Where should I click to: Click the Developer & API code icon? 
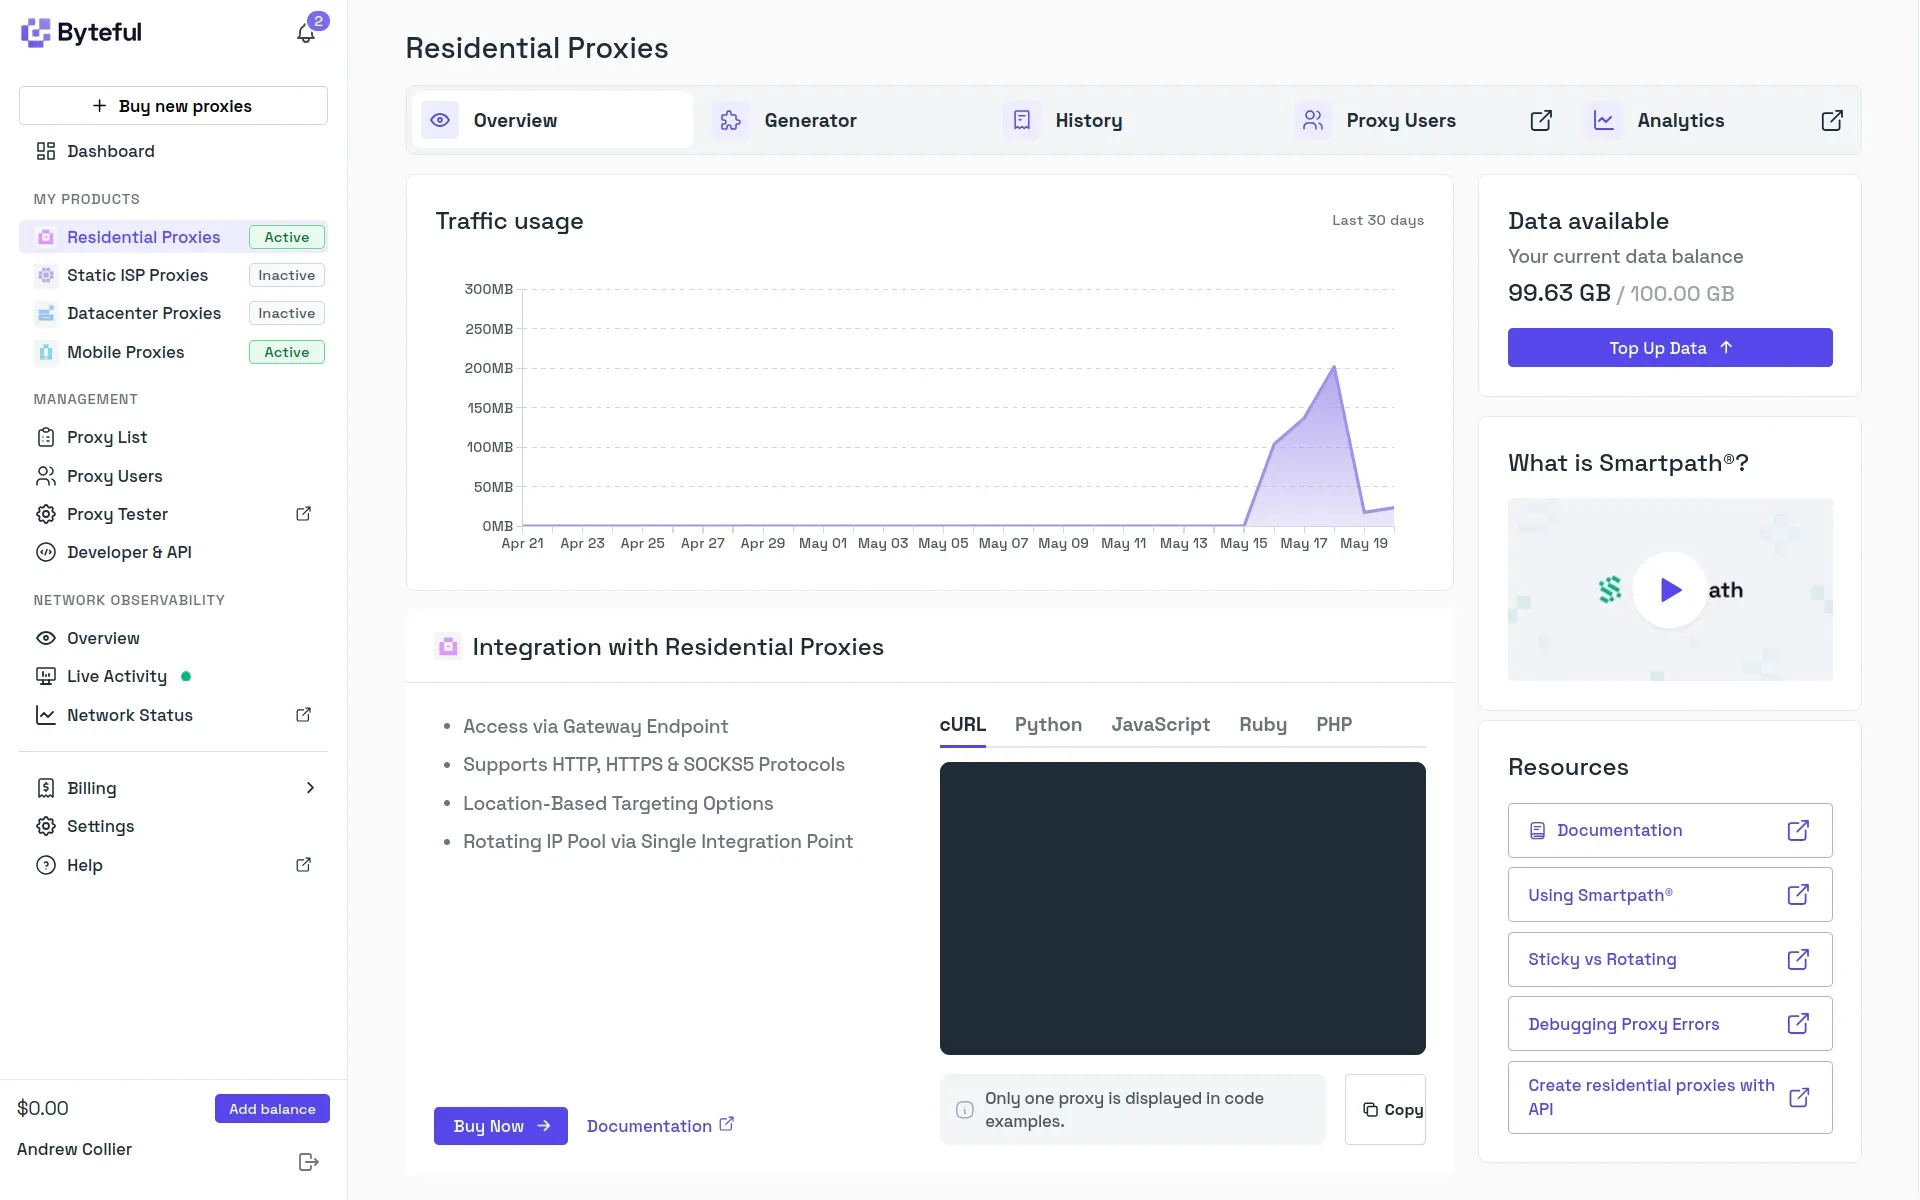tap(46, 552)
